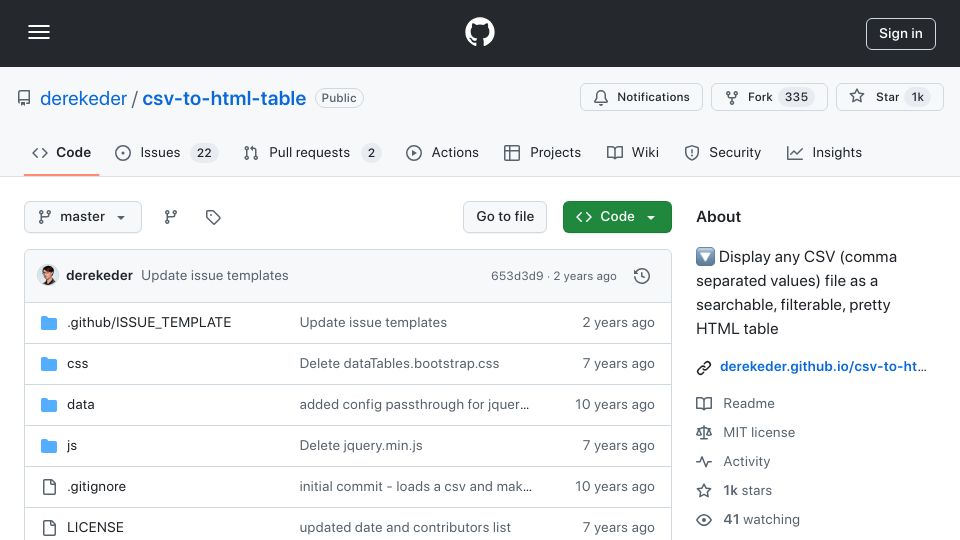Open commit 'Delete jquery.min.js'

click(x=361, y=446)
